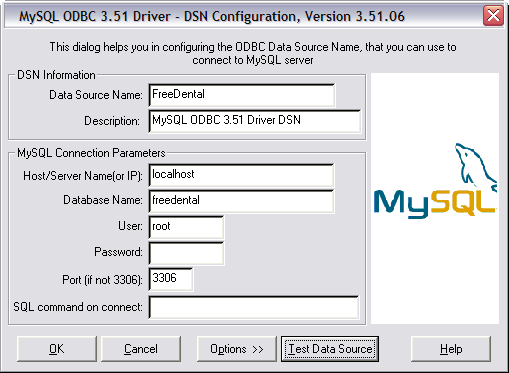Image resolution: width=509 pixels, height=373 pixels.
Task: Click the 'Password:' label
Action: tap(118, 252)
